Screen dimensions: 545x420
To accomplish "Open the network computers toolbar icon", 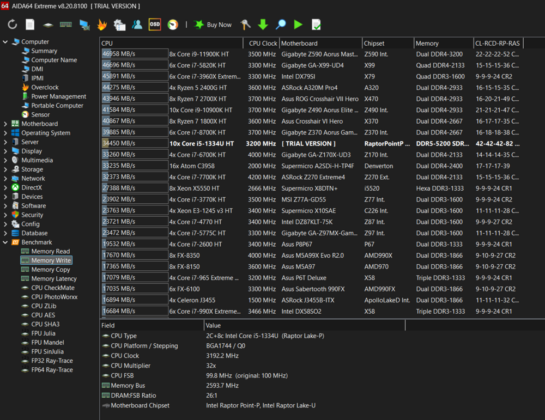I will click(84, 24).
